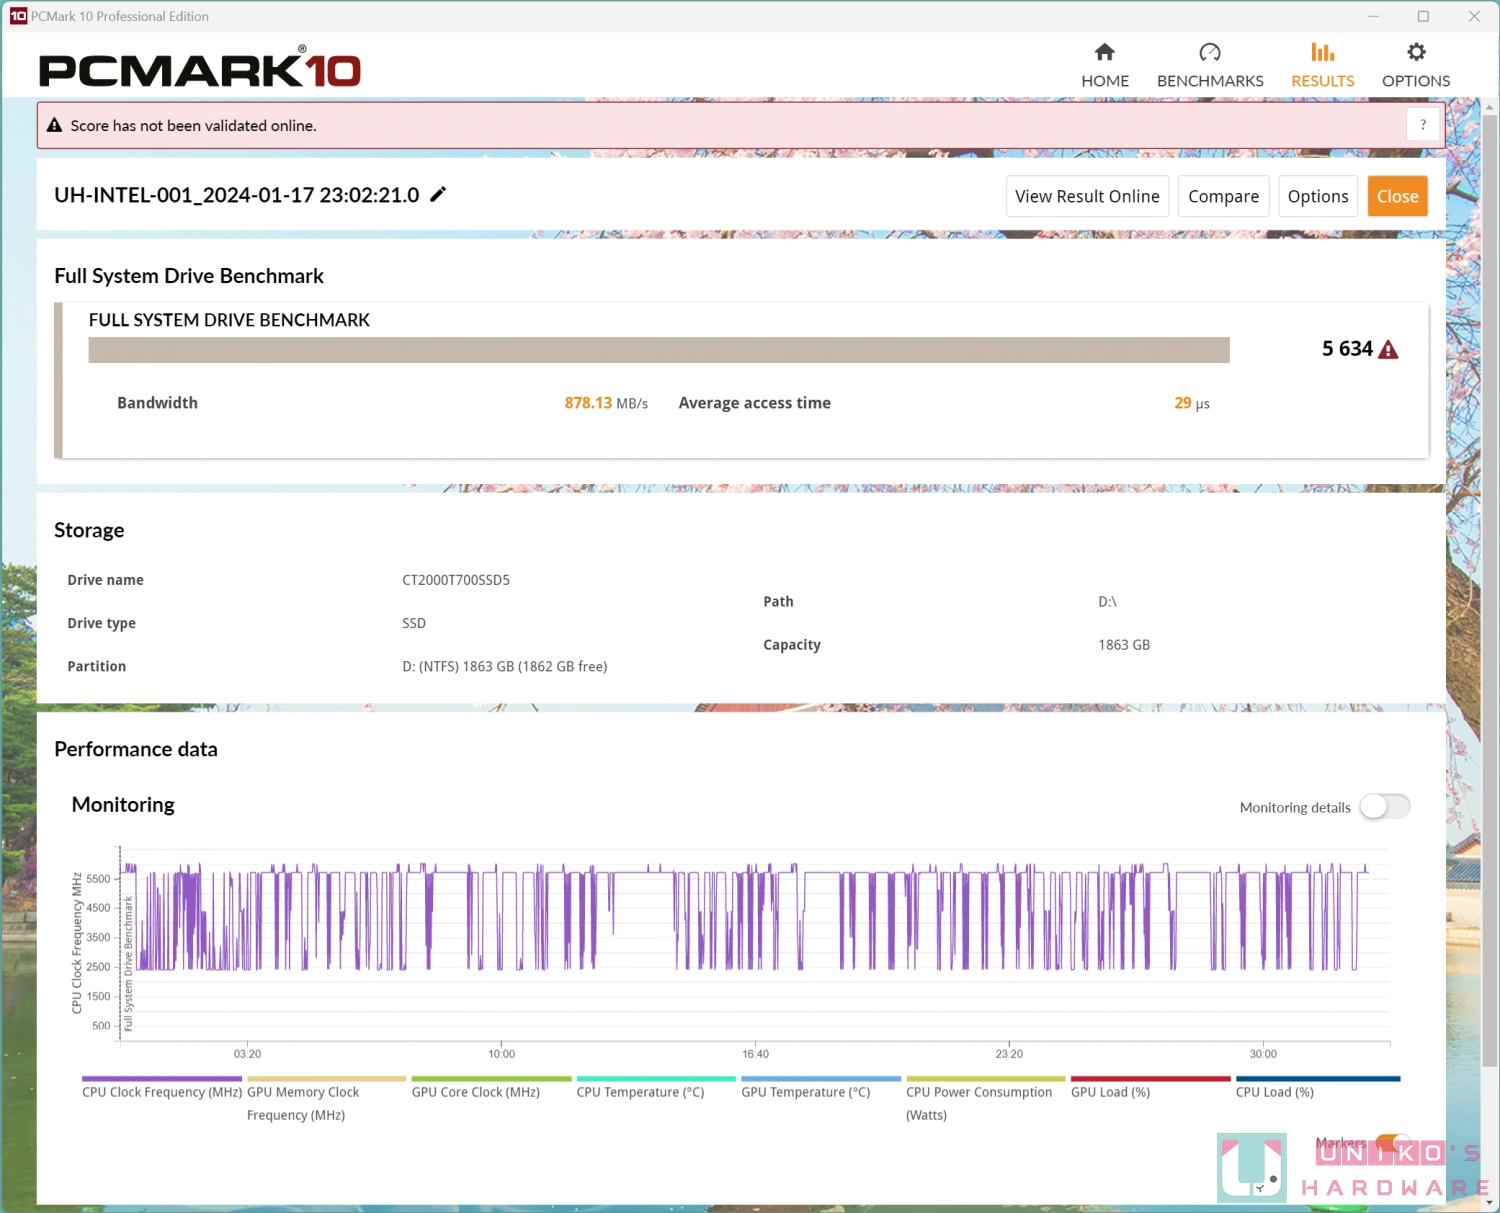Go to the HOME tab
The image size is (1500, 1213).
(1104, 66)
